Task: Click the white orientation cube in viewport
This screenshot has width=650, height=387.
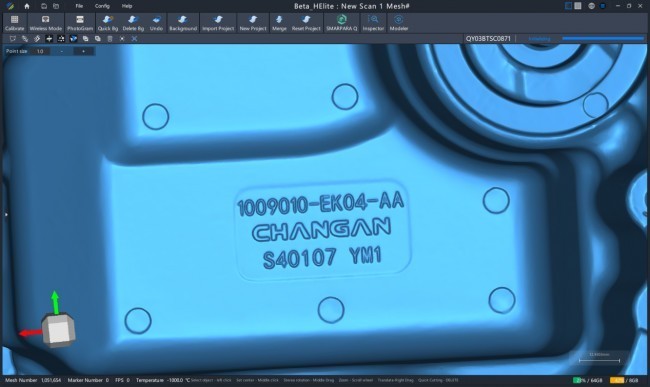Action: point(58,330)
